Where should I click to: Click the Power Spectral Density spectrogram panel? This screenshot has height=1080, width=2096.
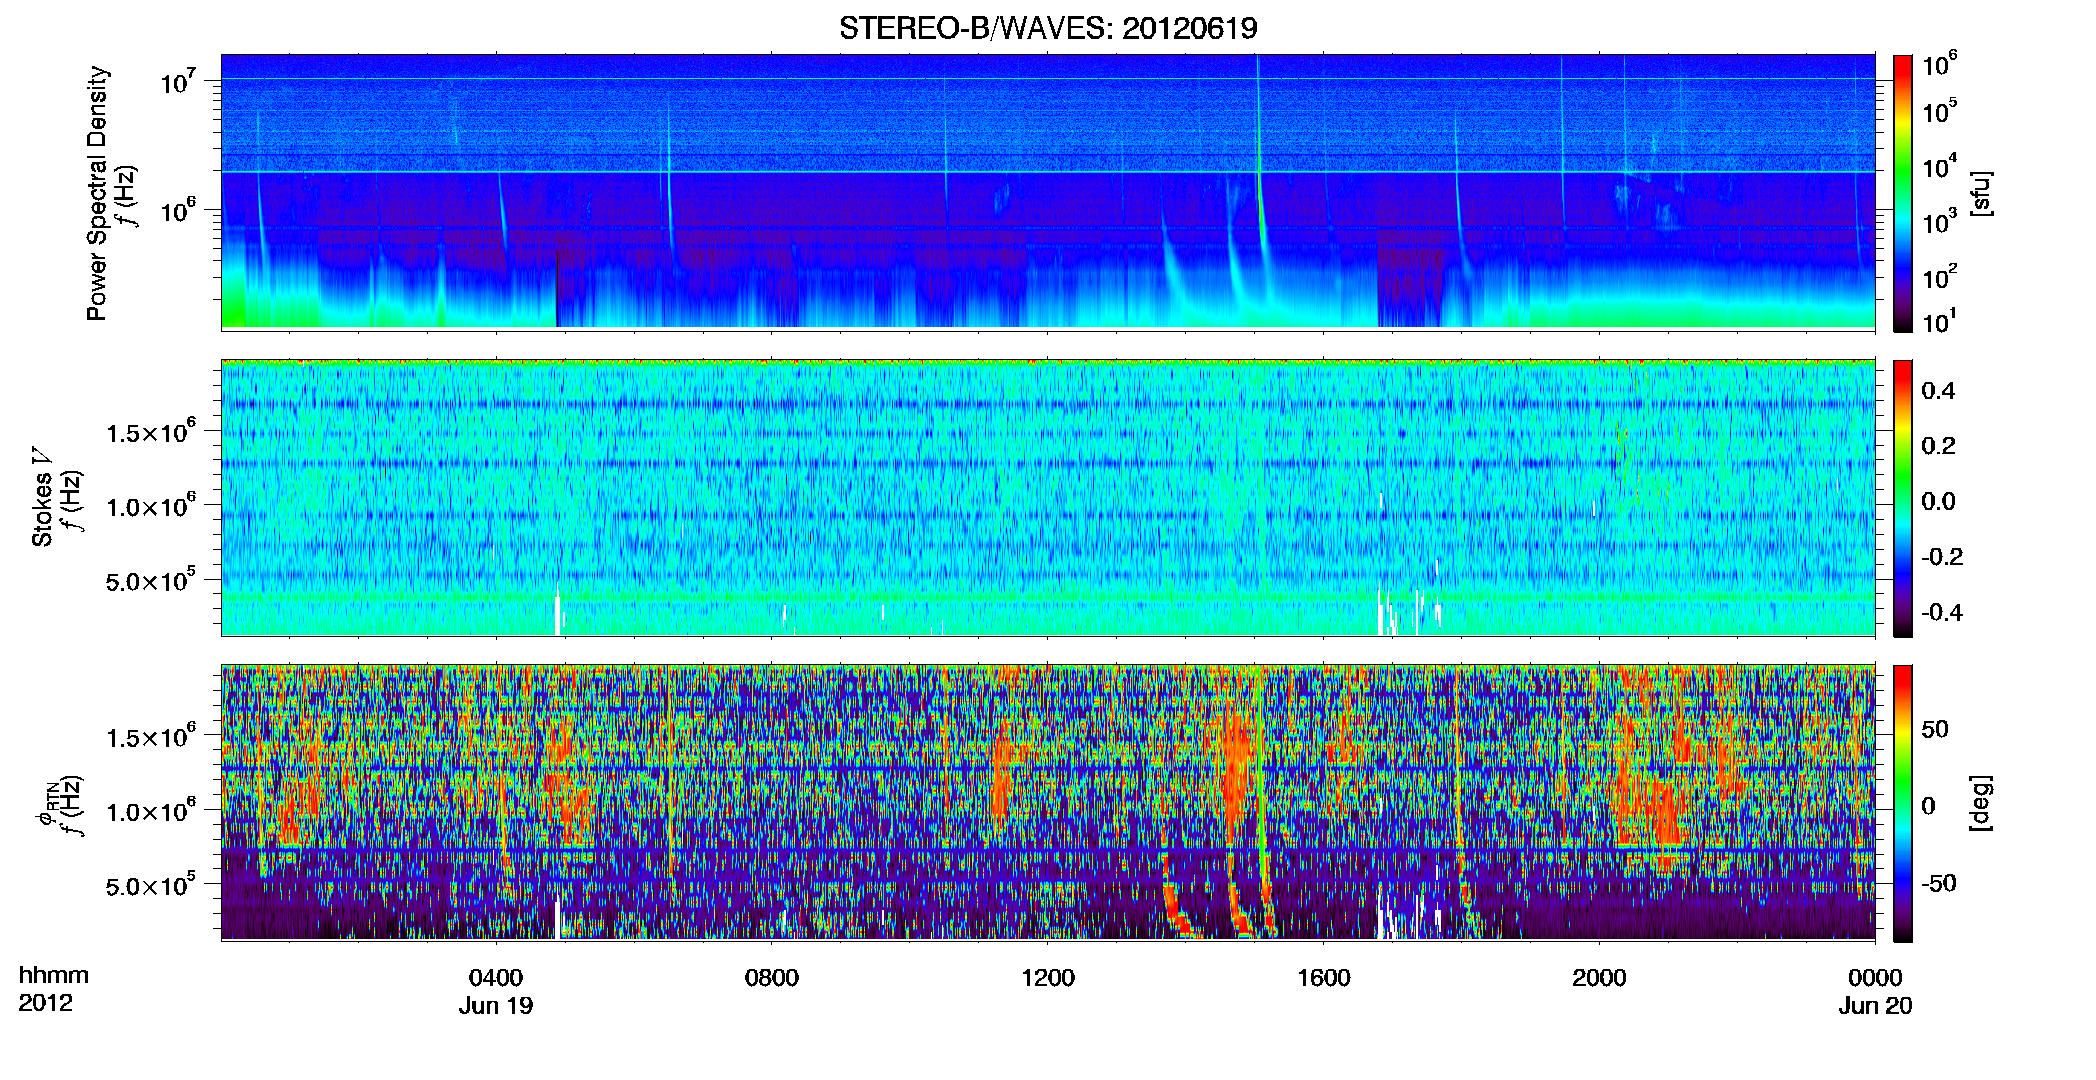(1048, 192)
